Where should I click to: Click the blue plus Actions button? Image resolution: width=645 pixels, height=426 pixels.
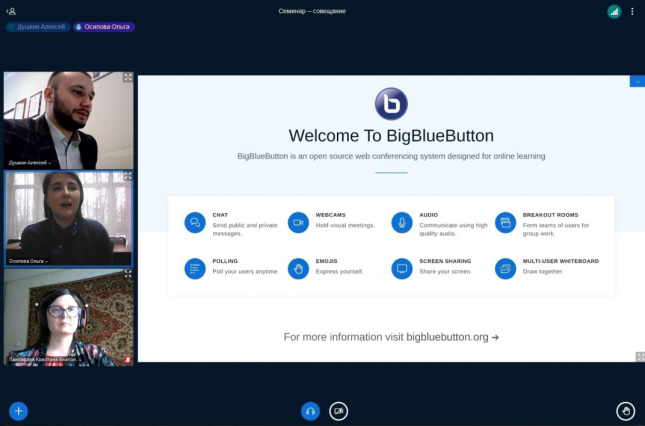tap(18, 410)
